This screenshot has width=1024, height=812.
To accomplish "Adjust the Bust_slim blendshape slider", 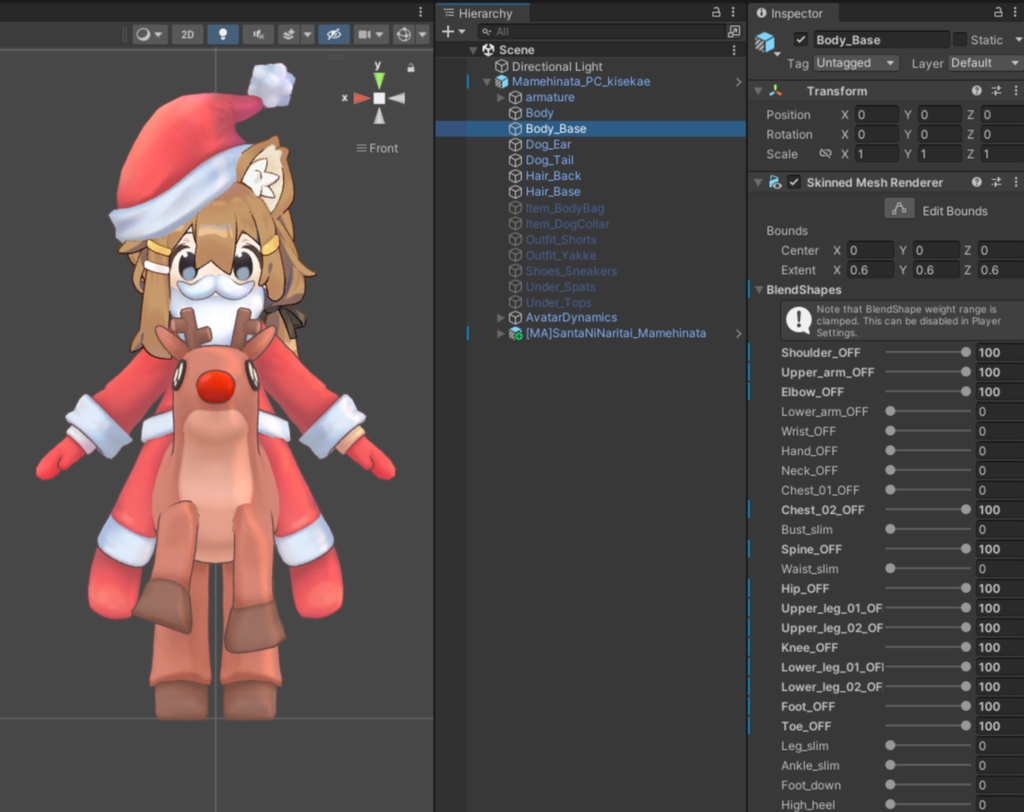I will click(x=928, y=529).
